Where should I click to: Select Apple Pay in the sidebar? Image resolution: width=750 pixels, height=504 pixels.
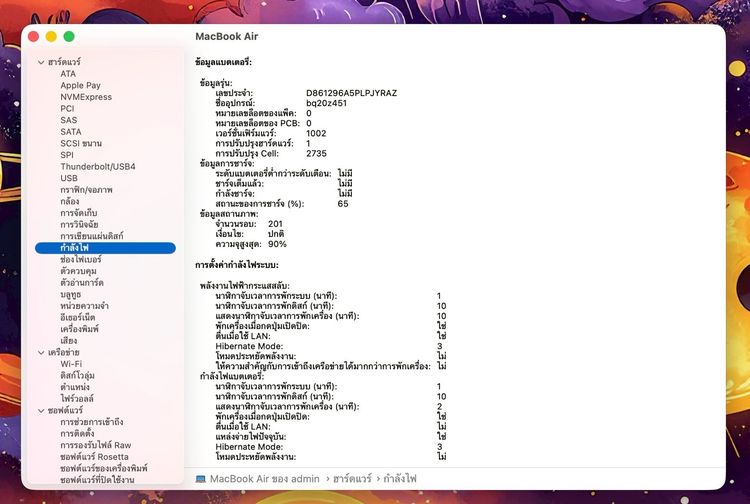click(x=80, y=85)
